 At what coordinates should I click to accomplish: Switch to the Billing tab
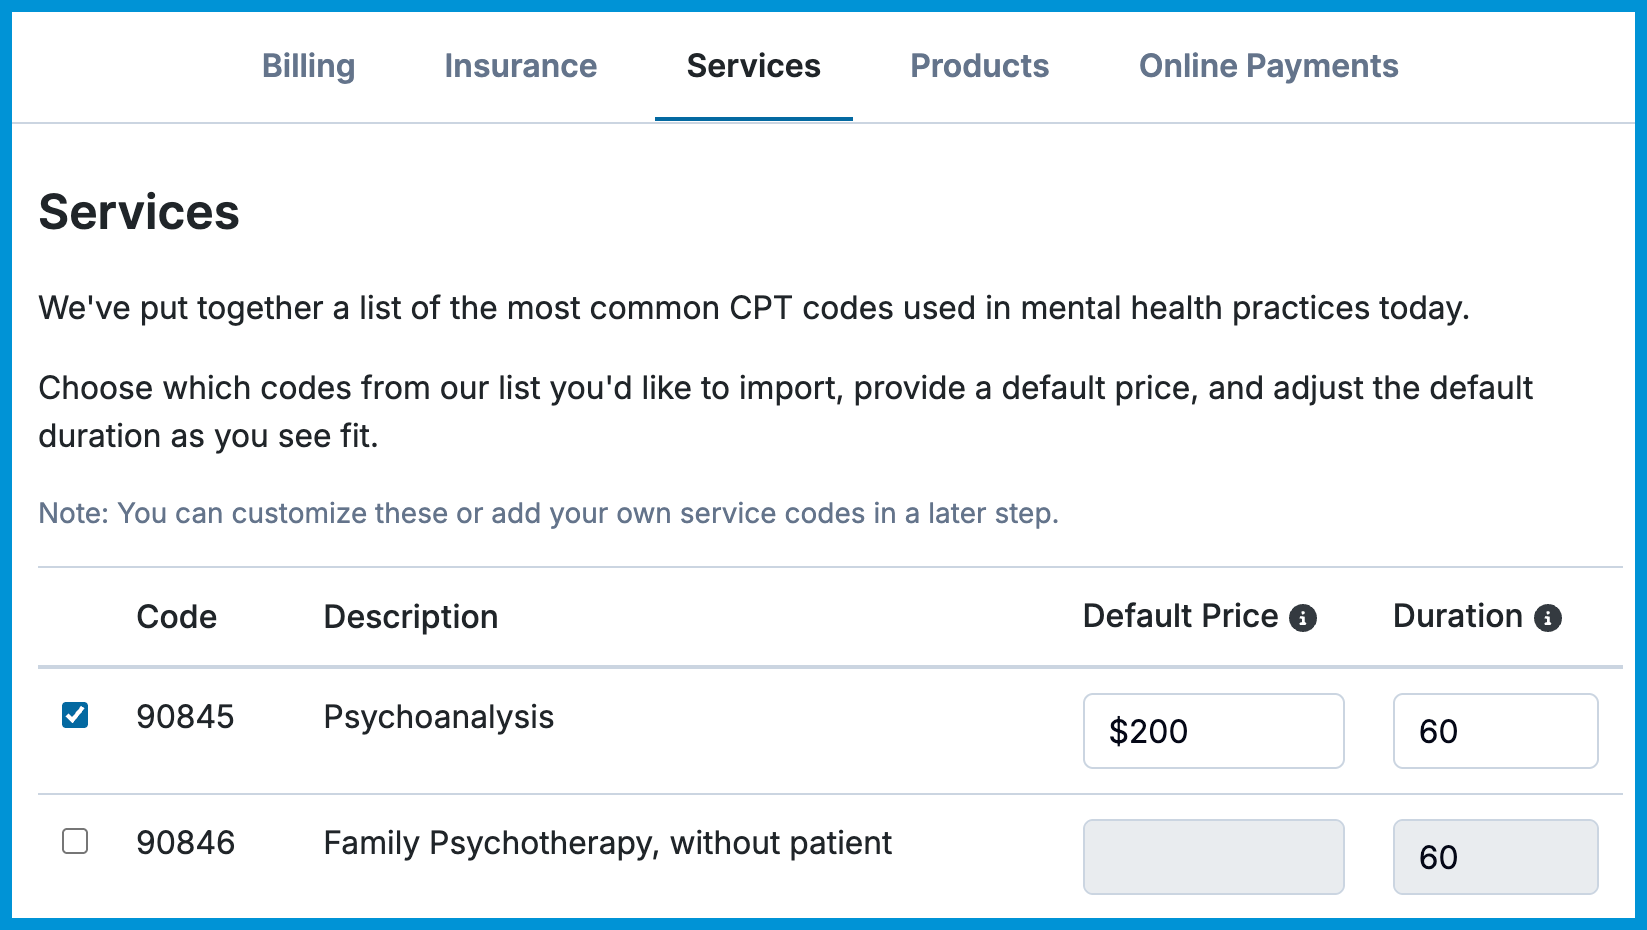(x=308, y=66)
